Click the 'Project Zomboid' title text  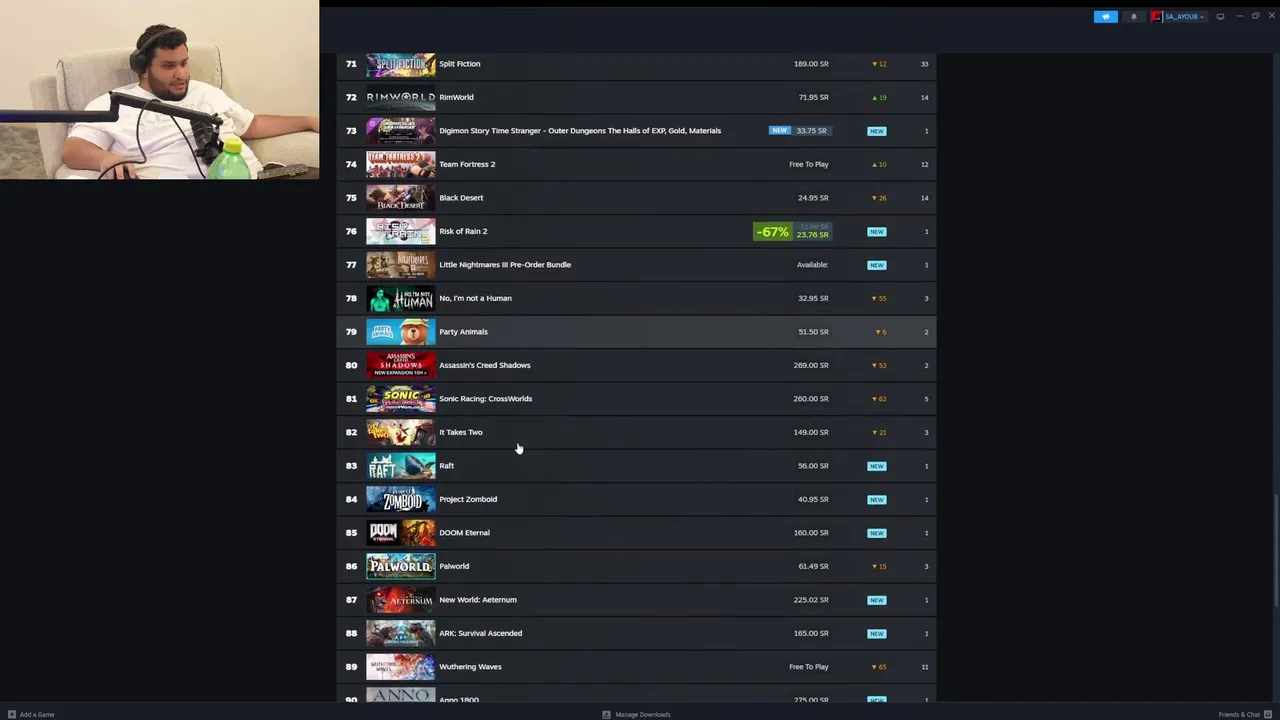[x=468, y=499]
